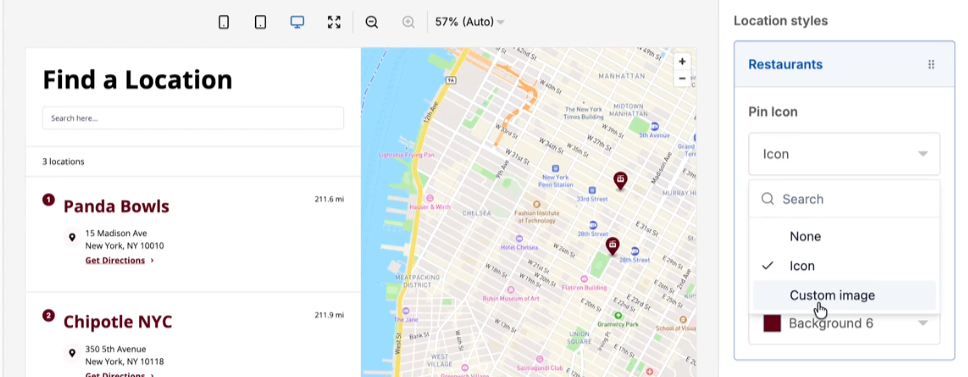Click the Gramercy Park map label
968x377 pixels.
pos(619,324)
